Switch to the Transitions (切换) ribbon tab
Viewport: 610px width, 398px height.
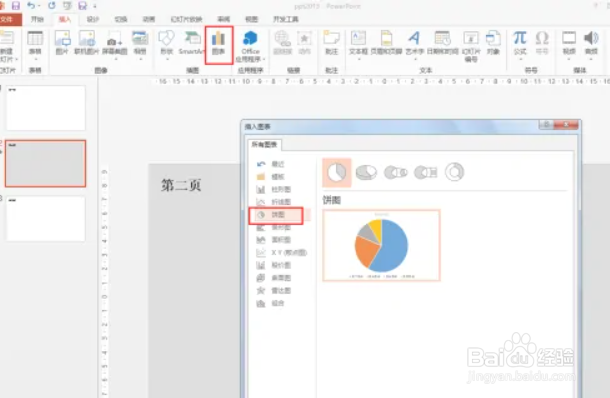click(121, 19)
